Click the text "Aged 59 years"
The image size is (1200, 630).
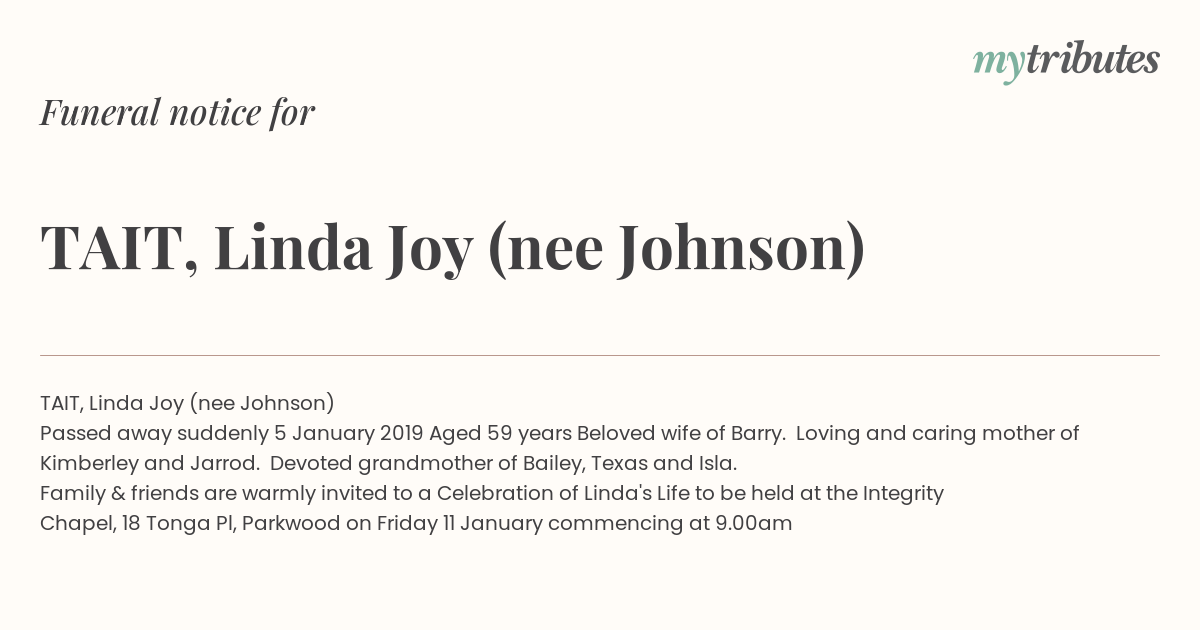click(x=500, y=434)
